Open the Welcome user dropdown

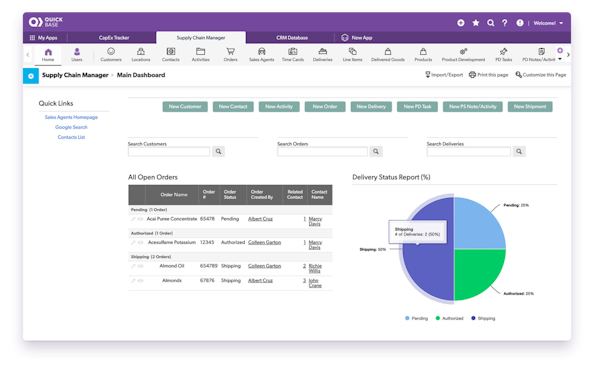click(x=548, y=23)
